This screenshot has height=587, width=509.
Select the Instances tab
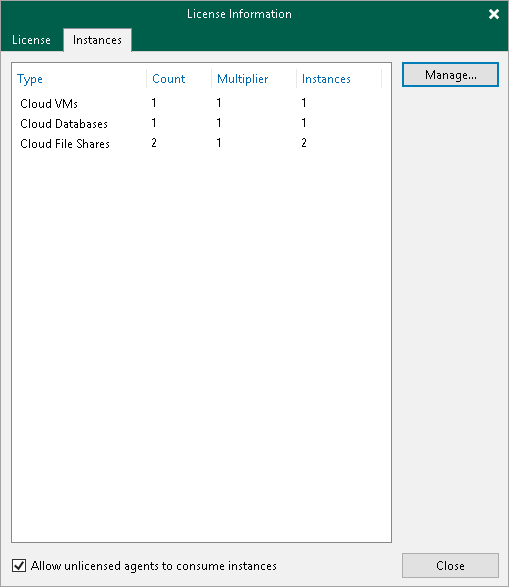97,40
